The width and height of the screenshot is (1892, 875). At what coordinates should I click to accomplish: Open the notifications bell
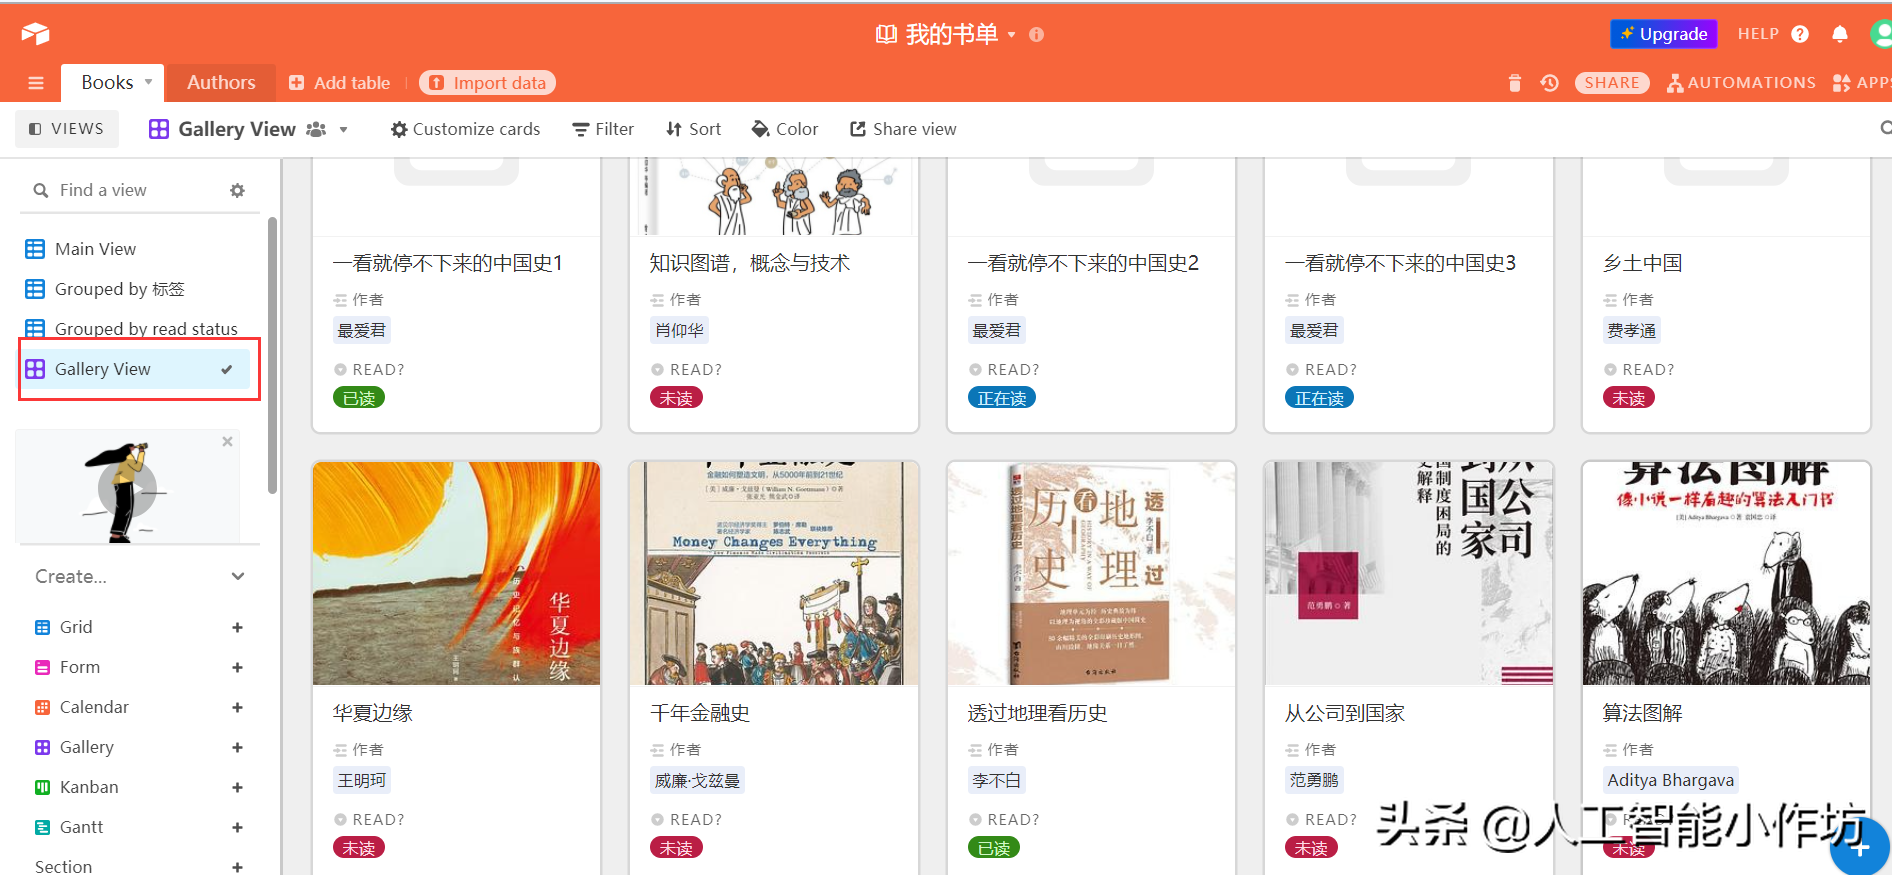click(1840, 34)
